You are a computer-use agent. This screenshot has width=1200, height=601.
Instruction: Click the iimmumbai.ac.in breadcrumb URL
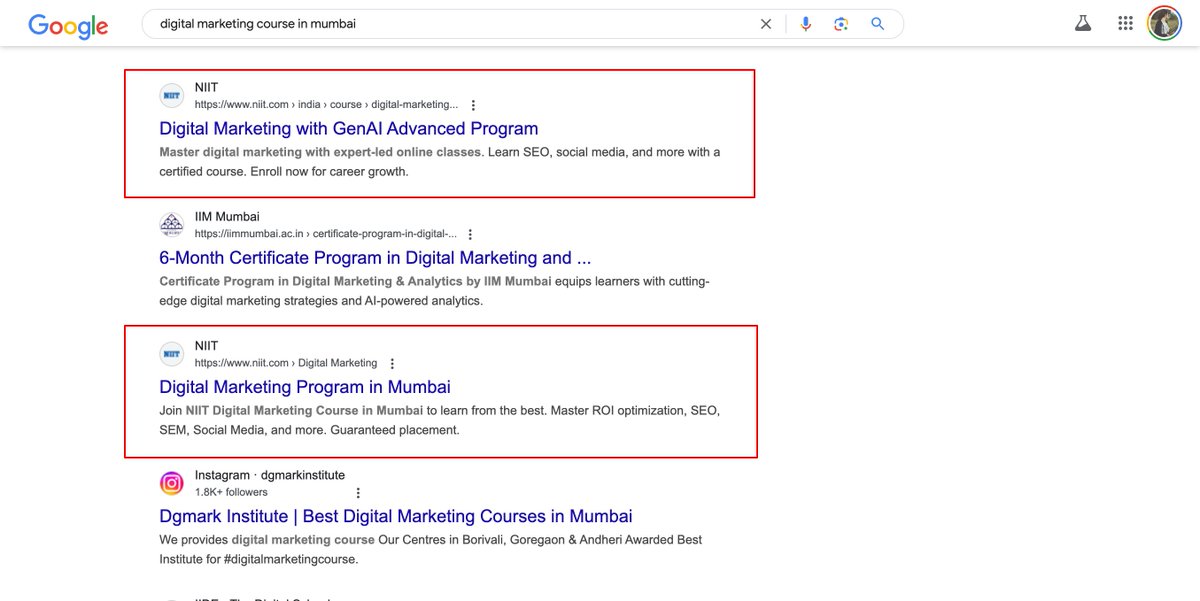pos(326,234)
